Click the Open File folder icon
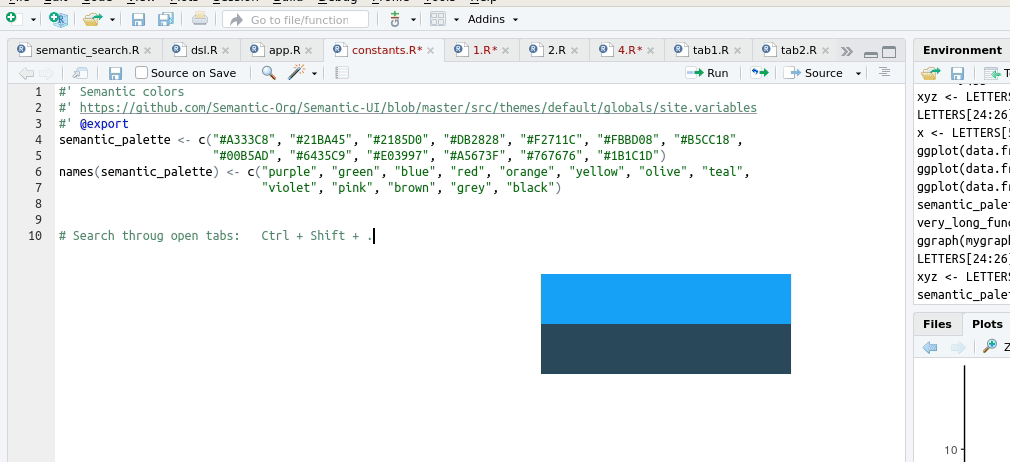The image size is (1010, 462). click(x=93, y=19)
